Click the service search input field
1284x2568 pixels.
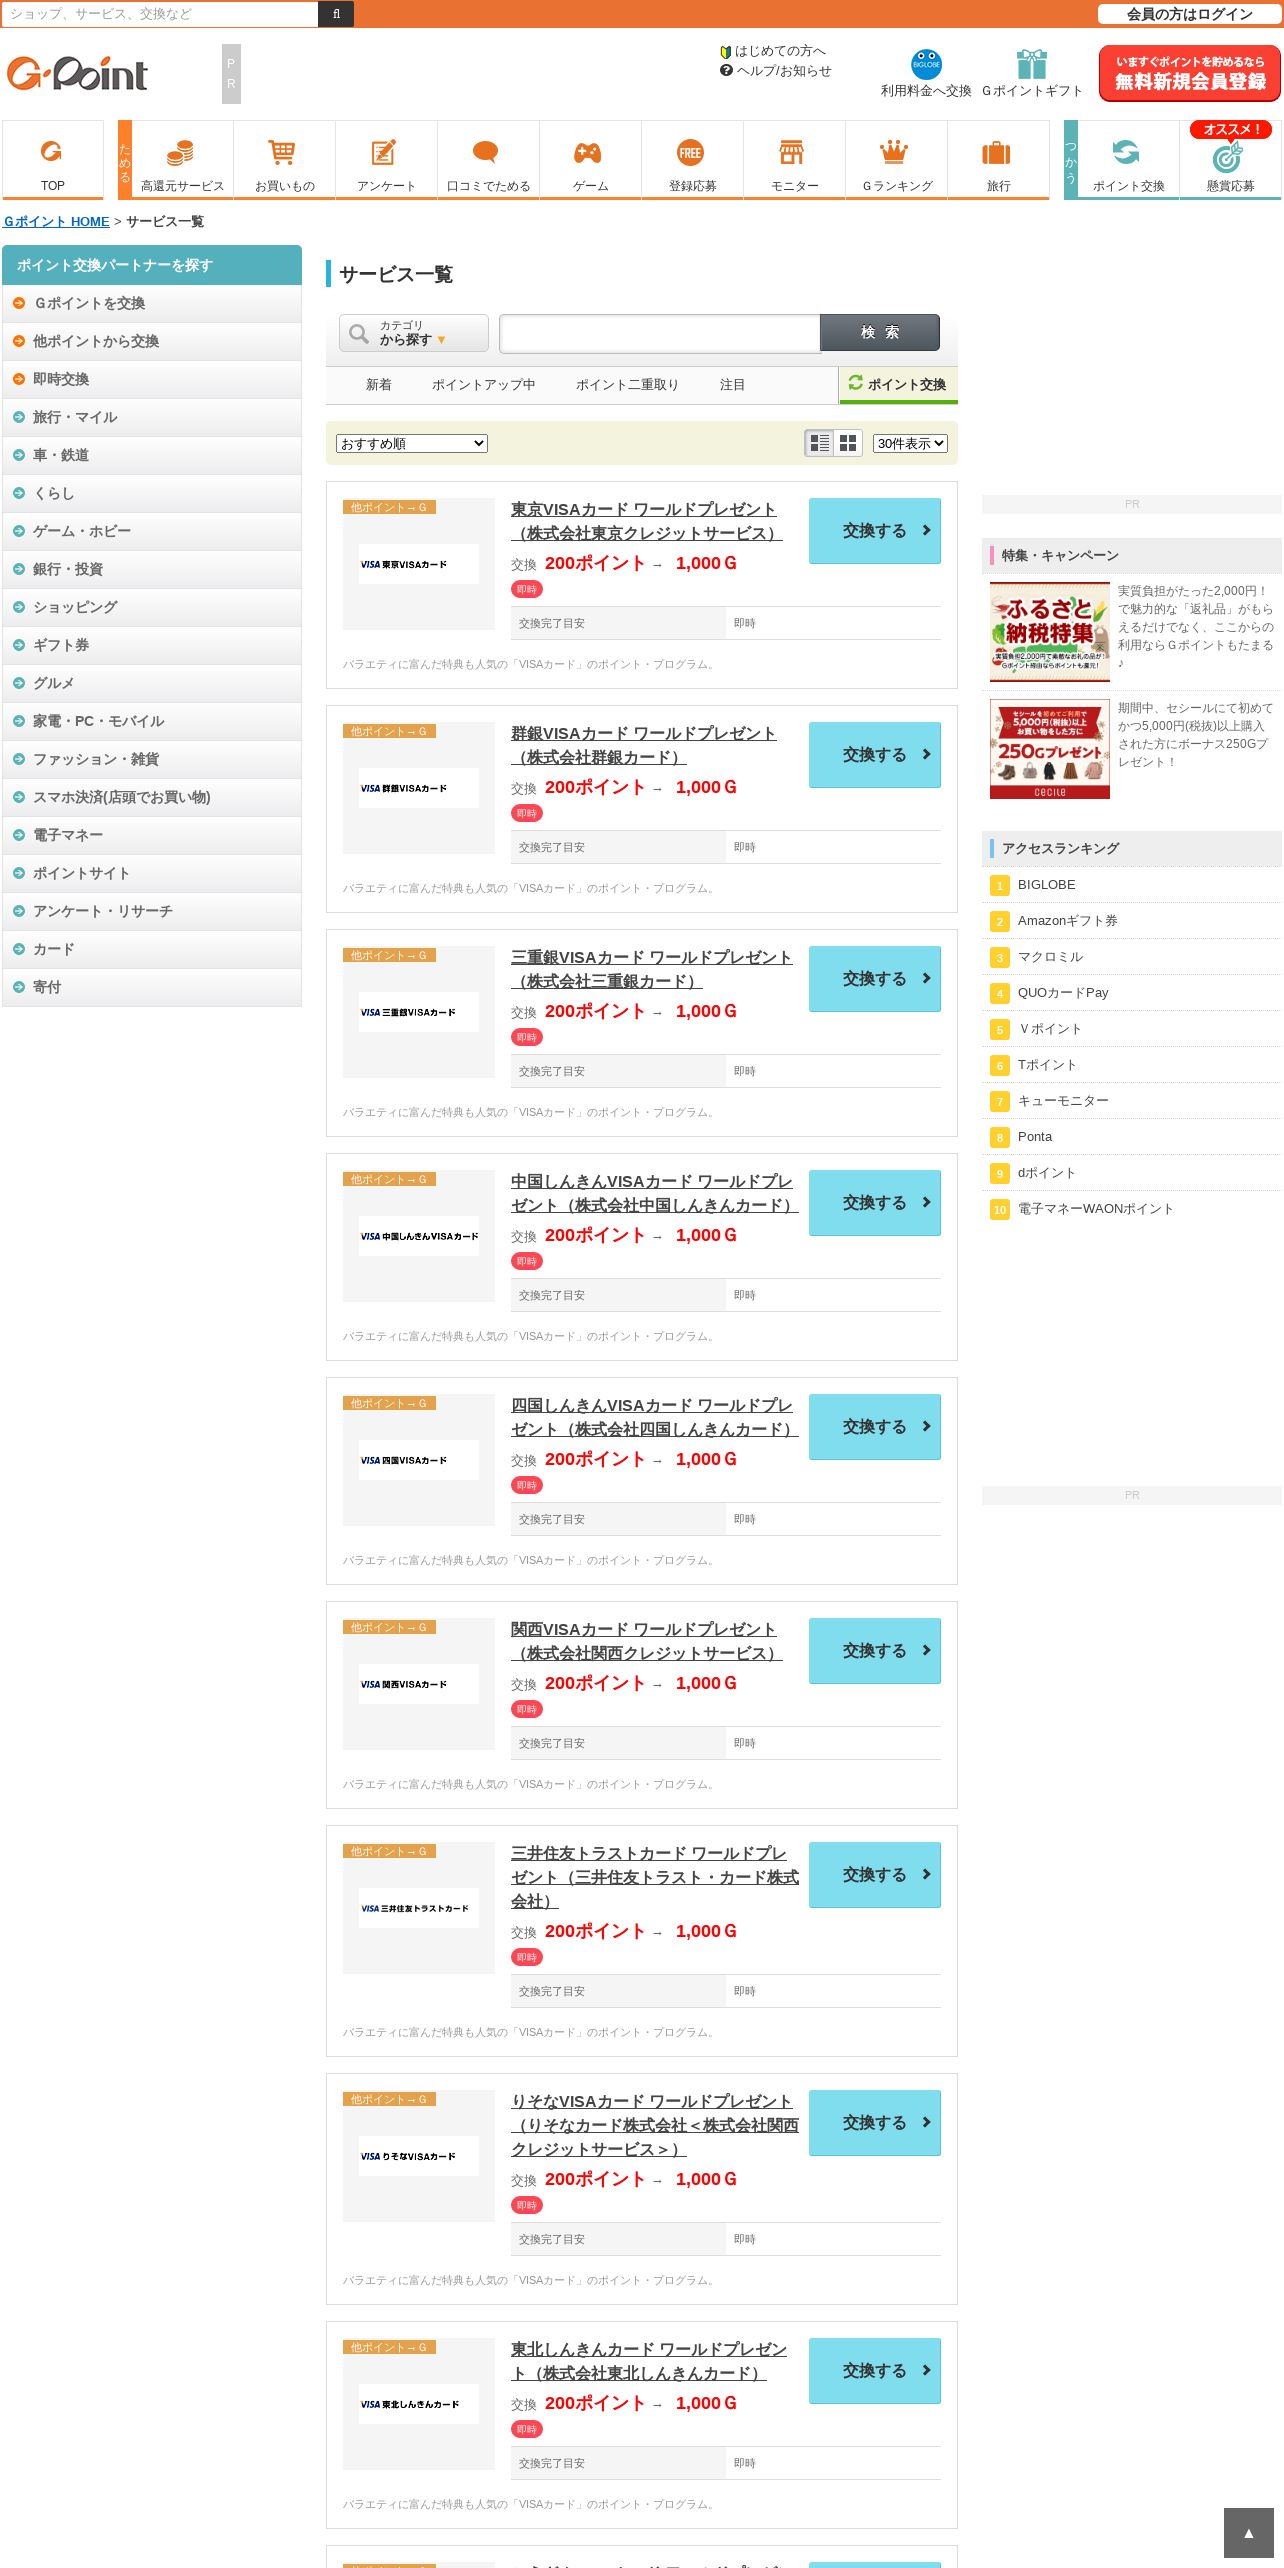pyautogui.click(x=660, y=333)
